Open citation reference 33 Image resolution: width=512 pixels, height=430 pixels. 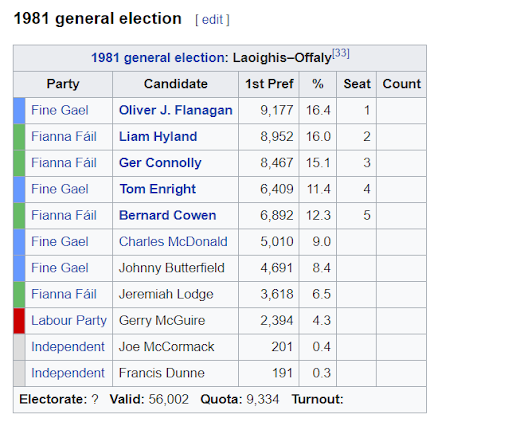pyautogui.click(x=340, y=53)
